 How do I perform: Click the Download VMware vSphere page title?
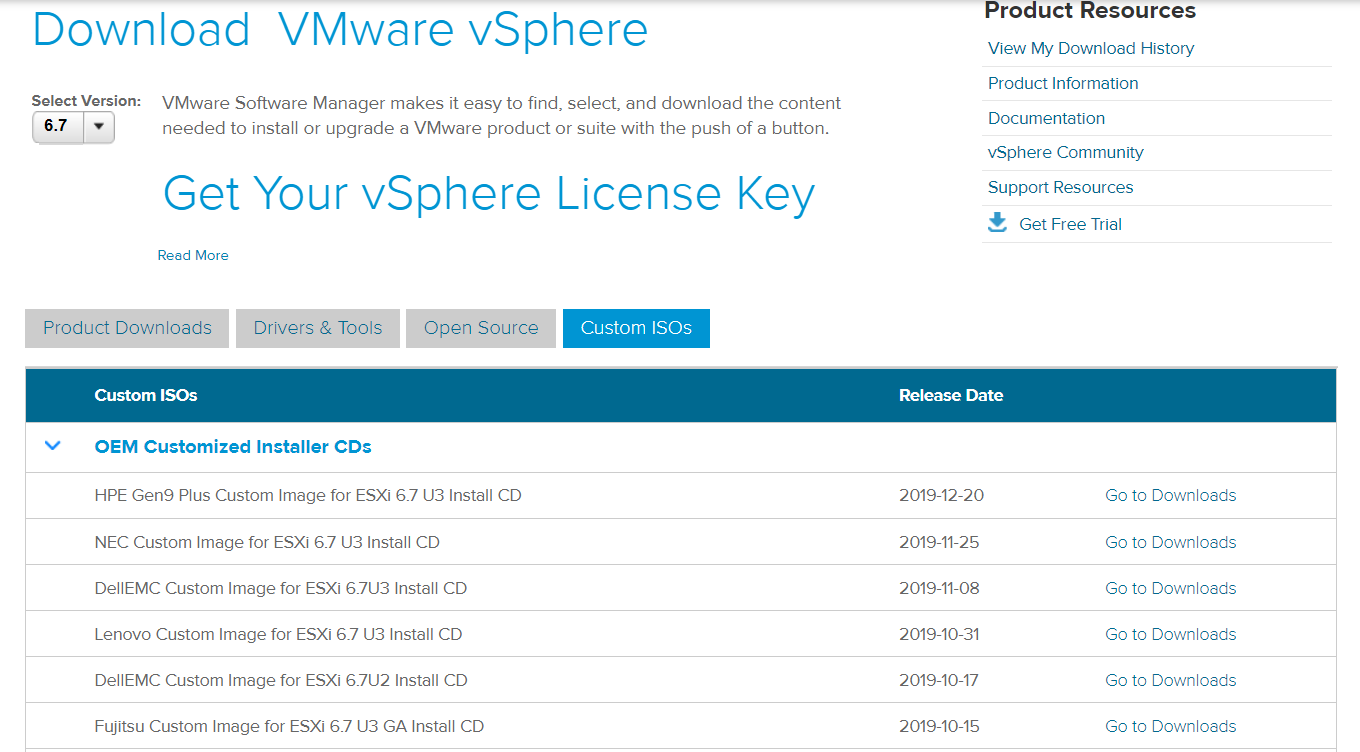tap(340, 28)
